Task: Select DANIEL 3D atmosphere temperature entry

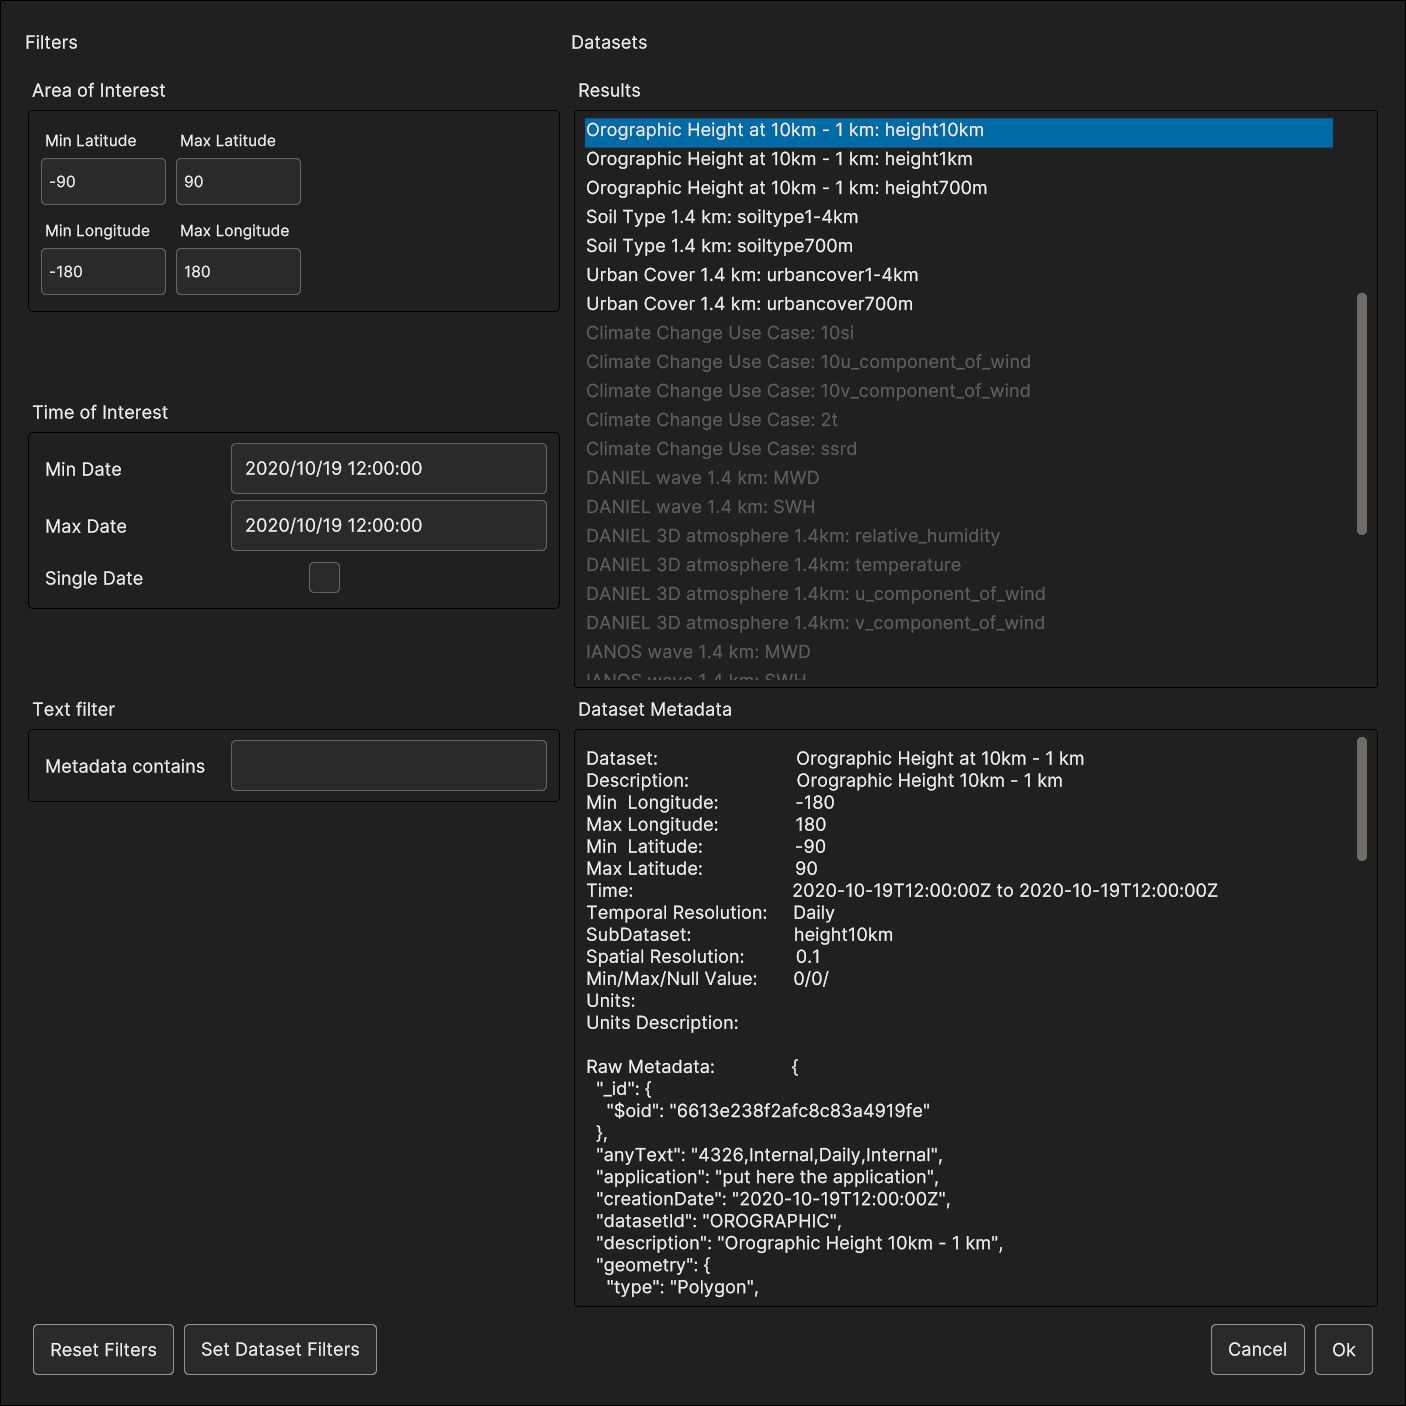Action: (x=958, y=565)
